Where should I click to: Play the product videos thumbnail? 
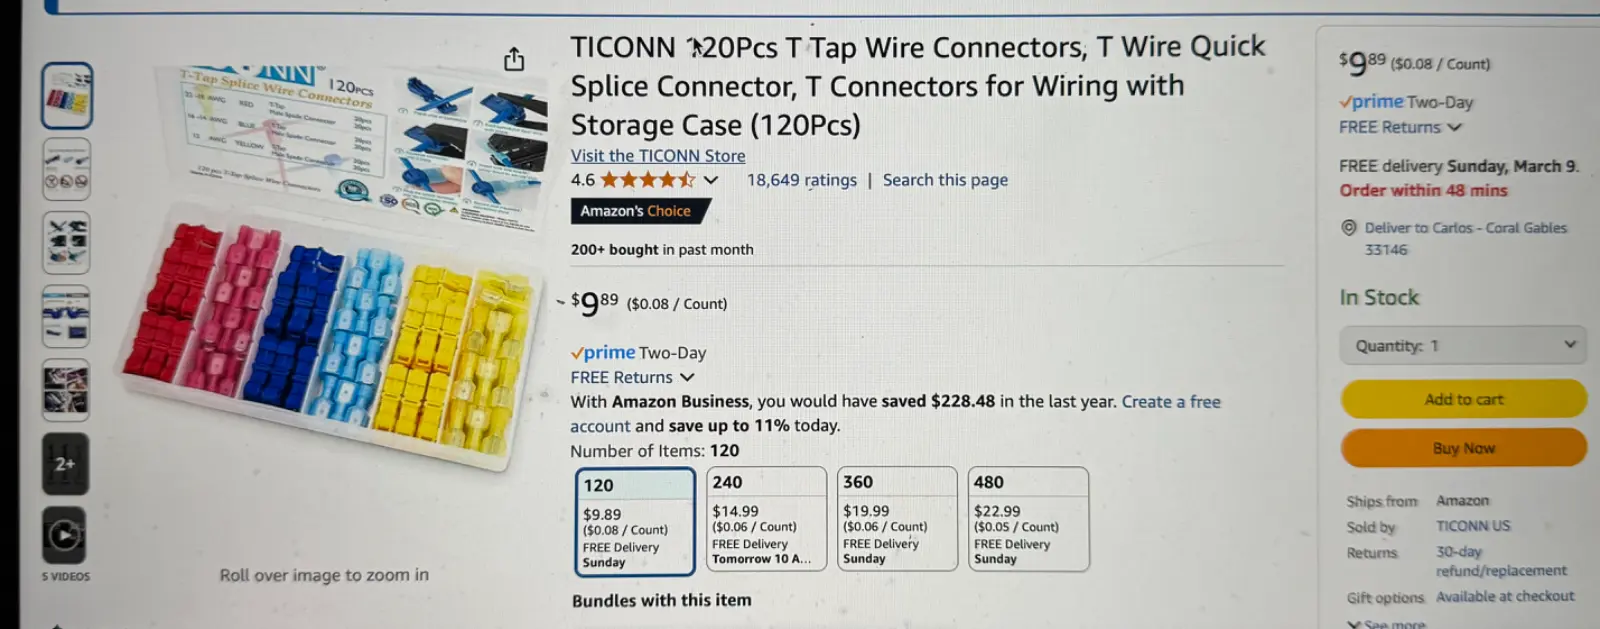(x=65, y=536)
